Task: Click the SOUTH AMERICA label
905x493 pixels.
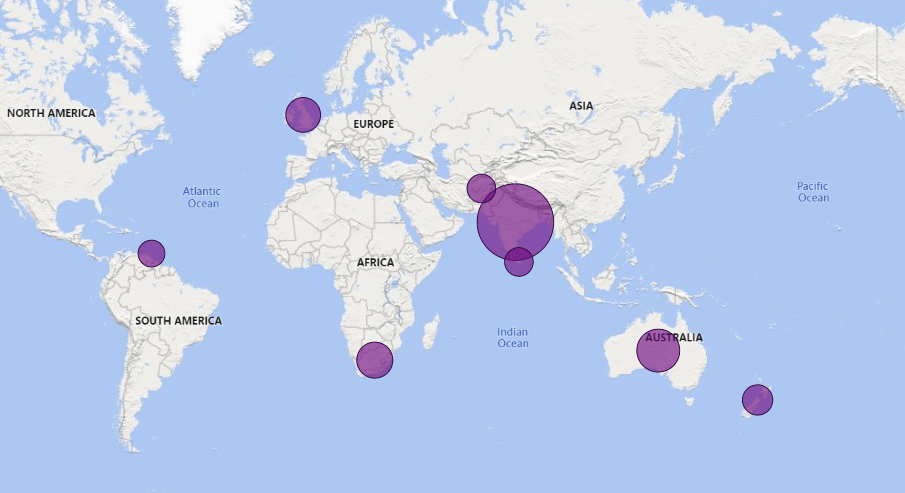Action: tap(178, 321)
